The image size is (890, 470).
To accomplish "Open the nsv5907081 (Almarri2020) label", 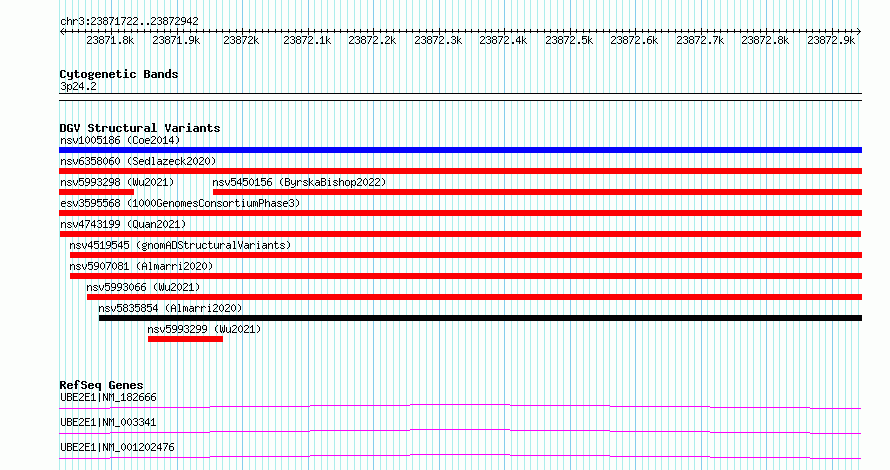I will click(141, 266).
